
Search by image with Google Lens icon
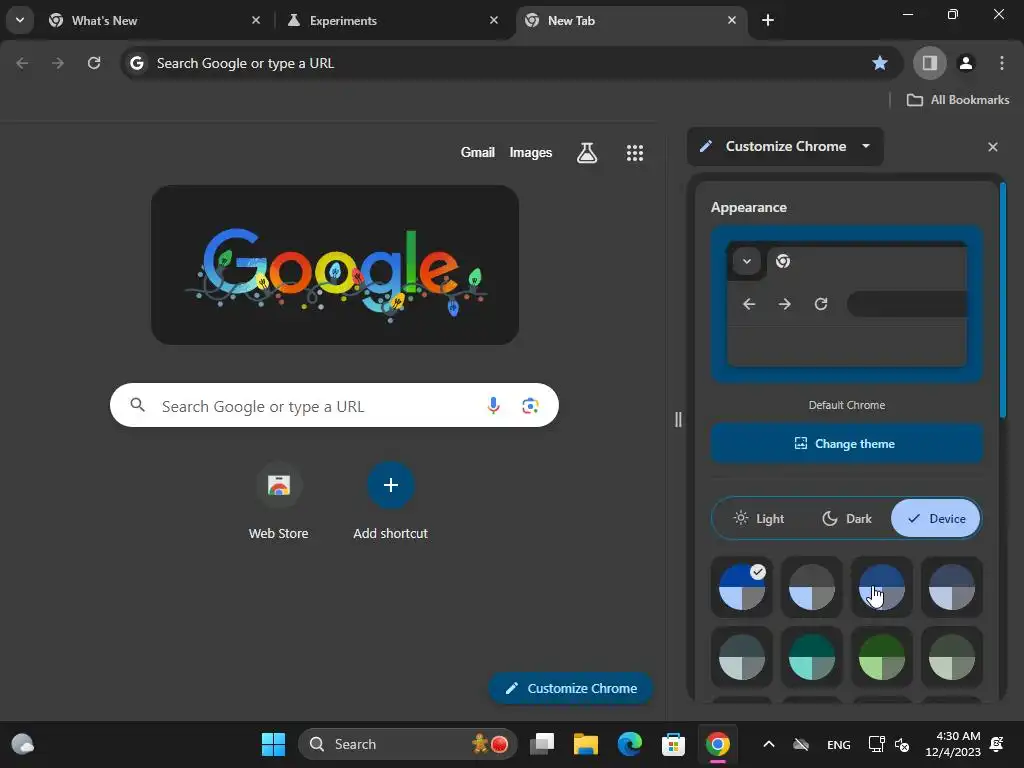tap(530, 406)
